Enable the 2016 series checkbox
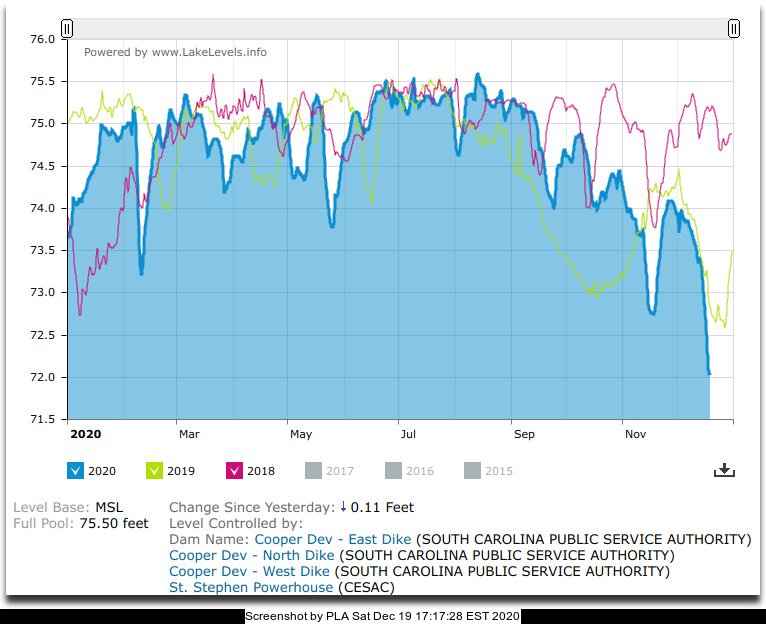Viewport: 766px width, 624px height. (x=393, y=471)
